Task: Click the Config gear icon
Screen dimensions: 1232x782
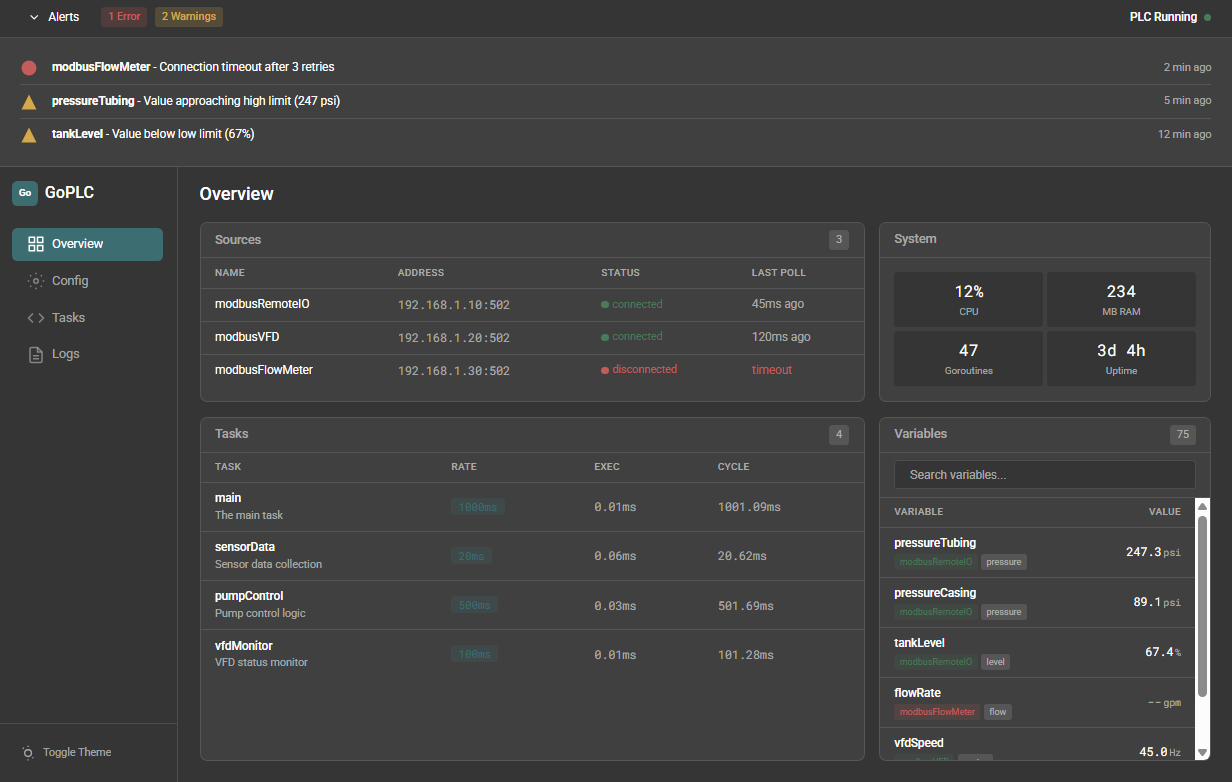Action: point(36,281)
